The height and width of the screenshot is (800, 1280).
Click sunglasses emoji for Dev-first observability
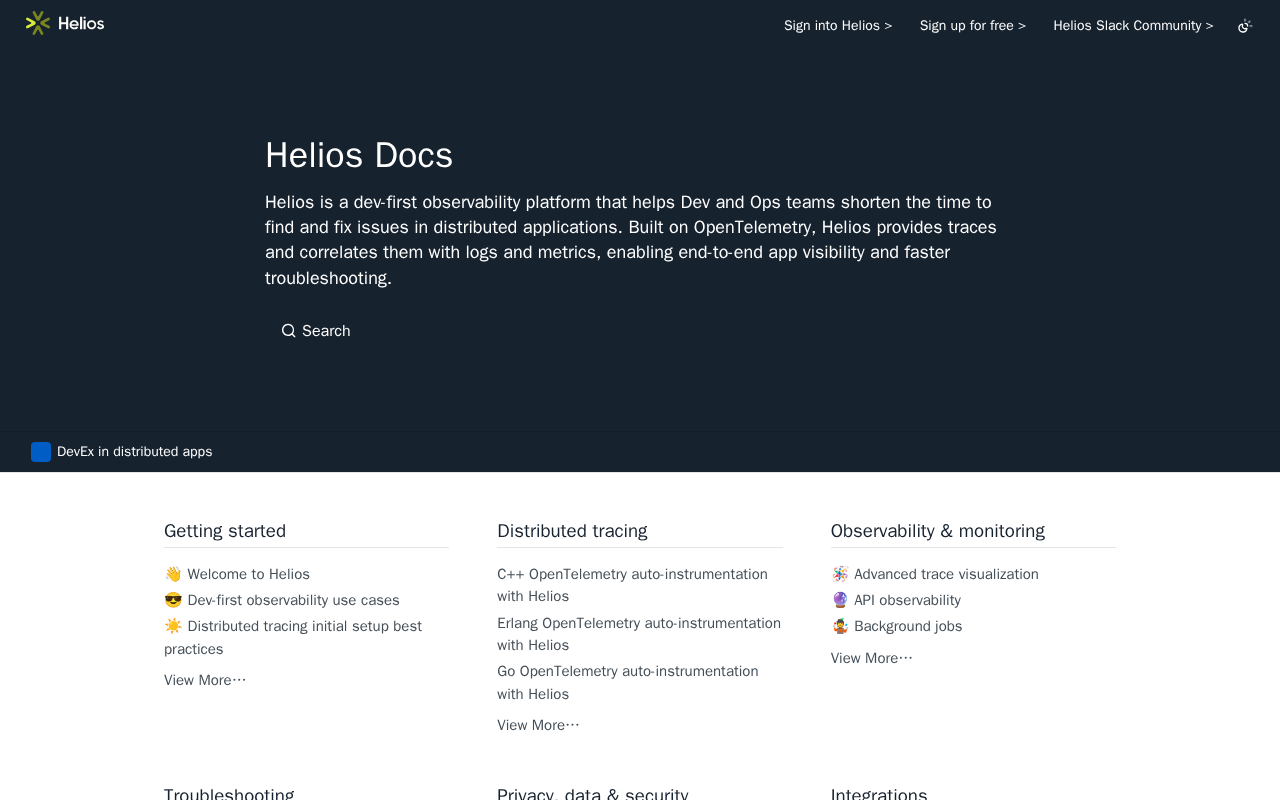pos(173,600)
